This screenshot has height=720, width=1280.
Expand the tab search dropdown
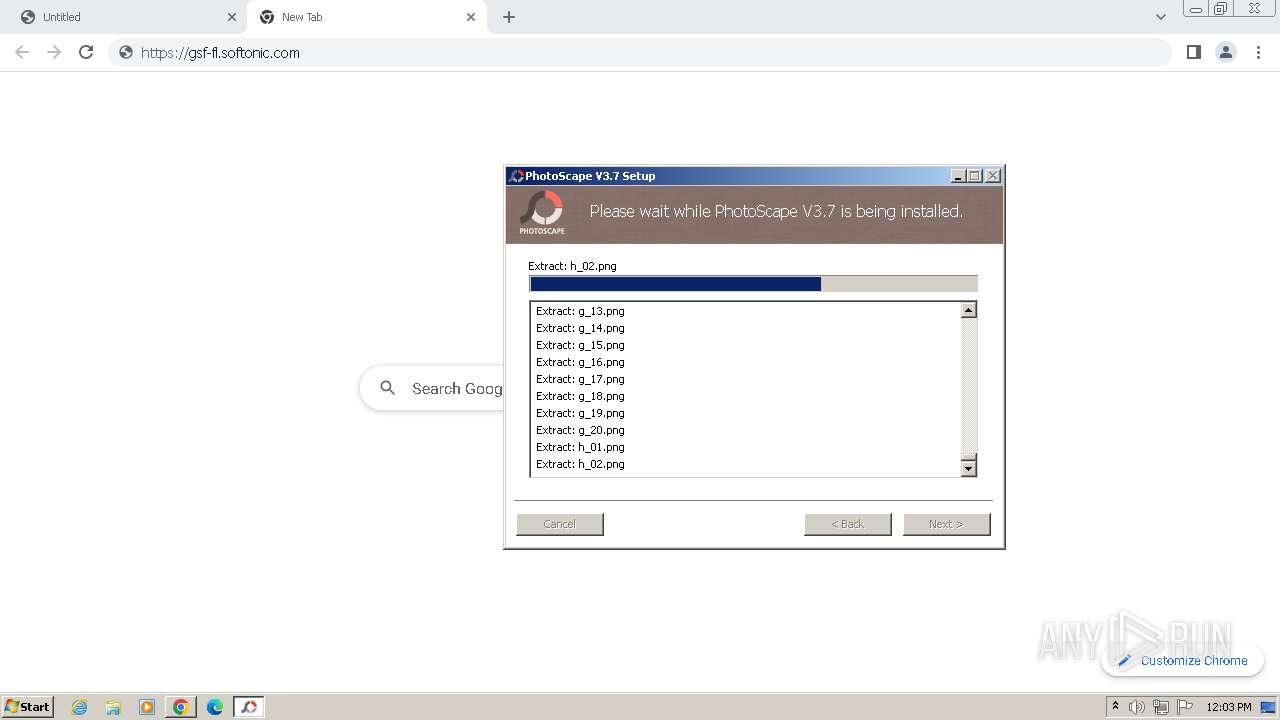[x=1160, y=17]
